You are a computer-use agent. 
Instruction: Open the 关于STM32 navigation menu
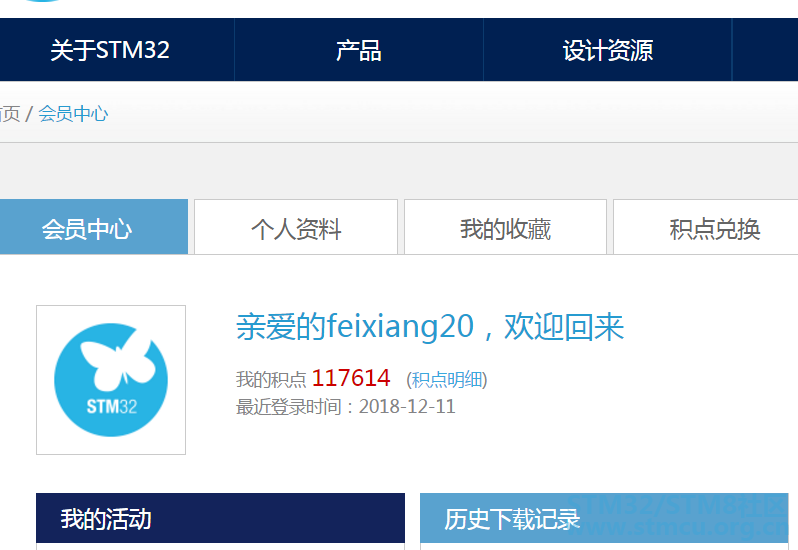coord(110,50)
